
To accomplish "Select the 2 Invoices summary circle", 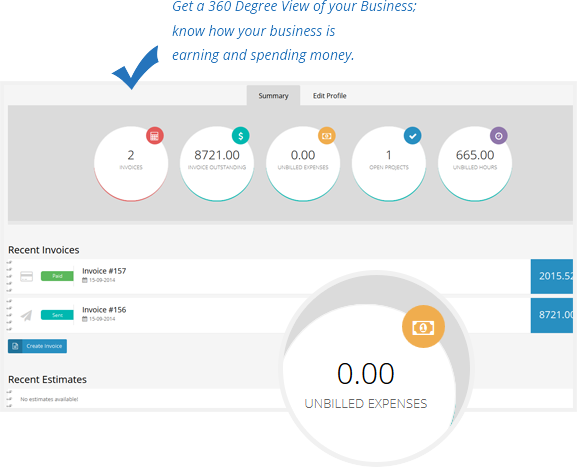I will 131,164.
